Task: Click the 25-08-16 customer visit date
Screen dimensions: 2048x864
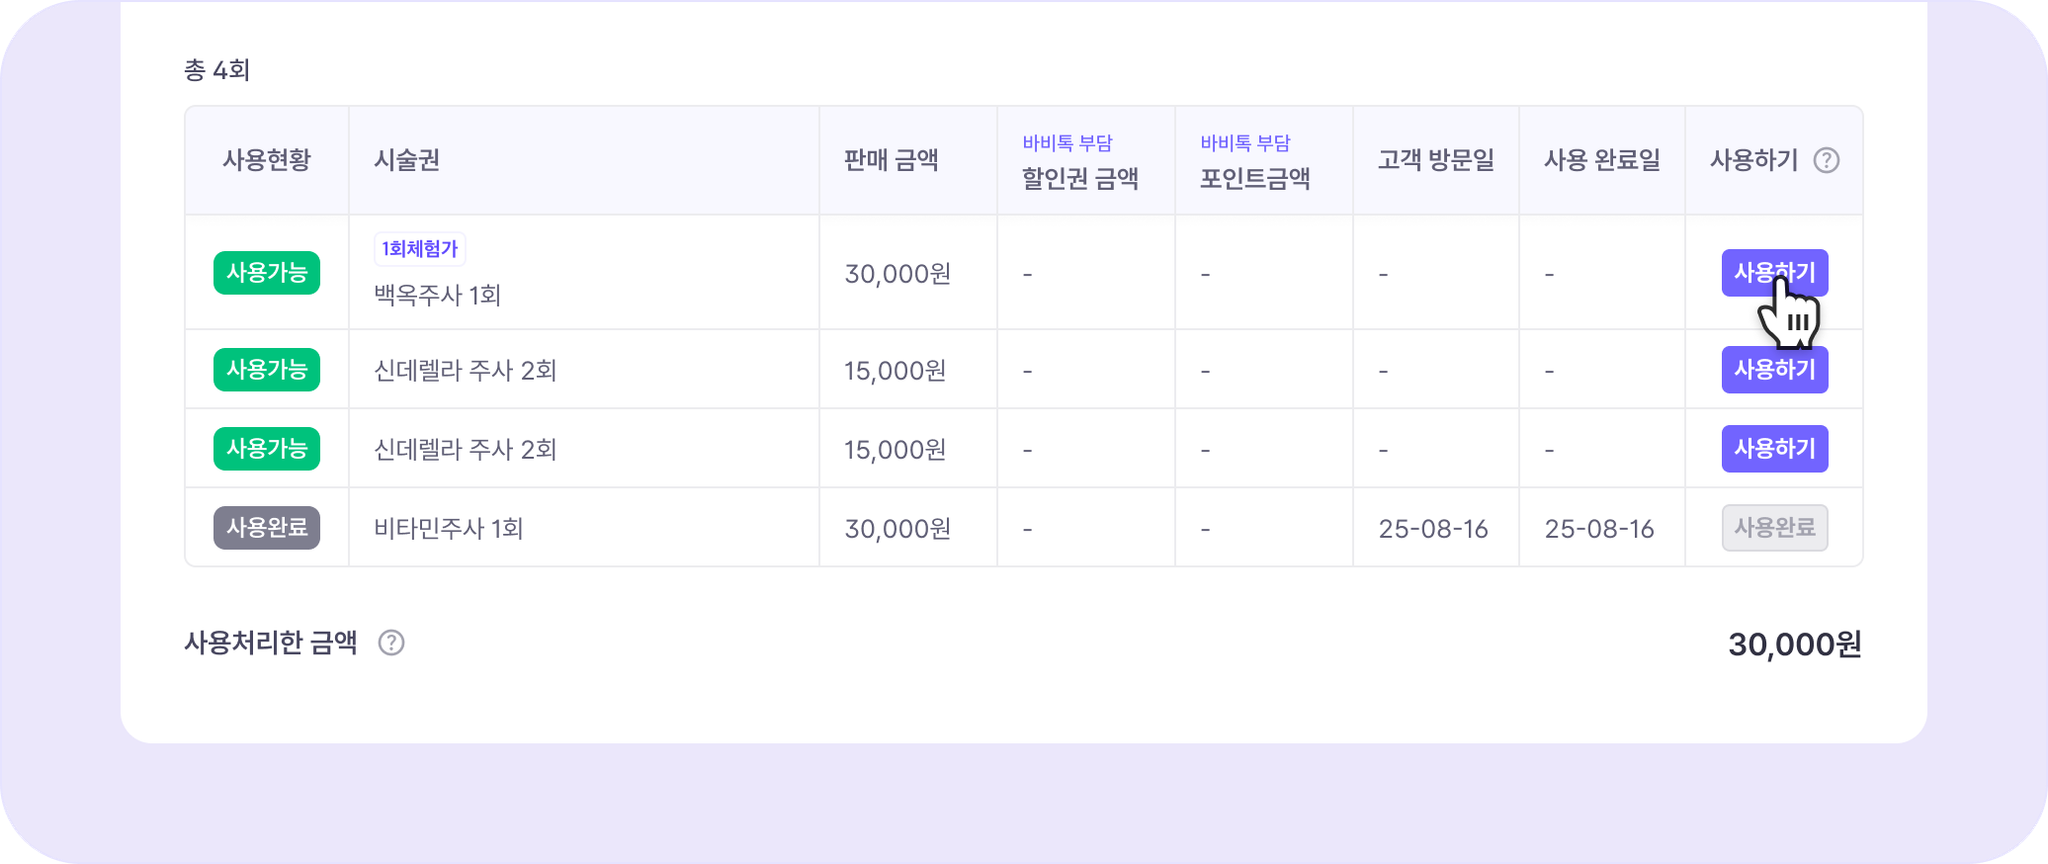Action: [1433, 529]
